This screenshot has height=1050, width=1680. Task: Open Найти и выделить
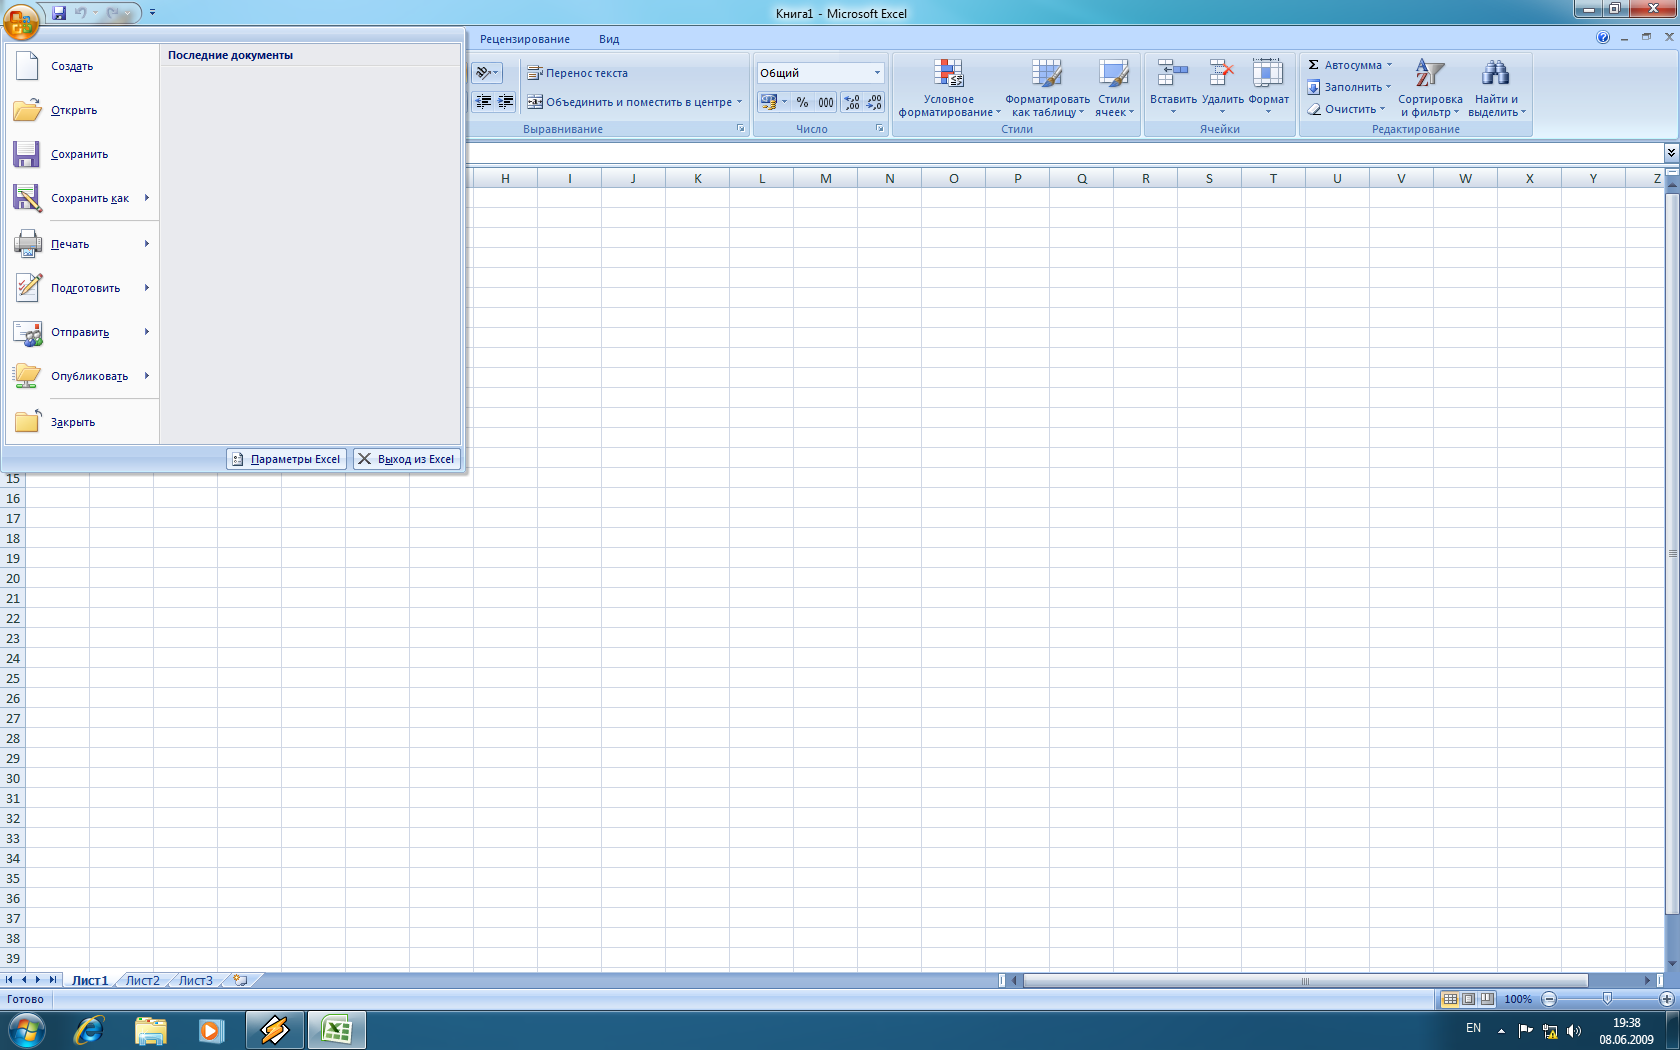pos(1496,88)
